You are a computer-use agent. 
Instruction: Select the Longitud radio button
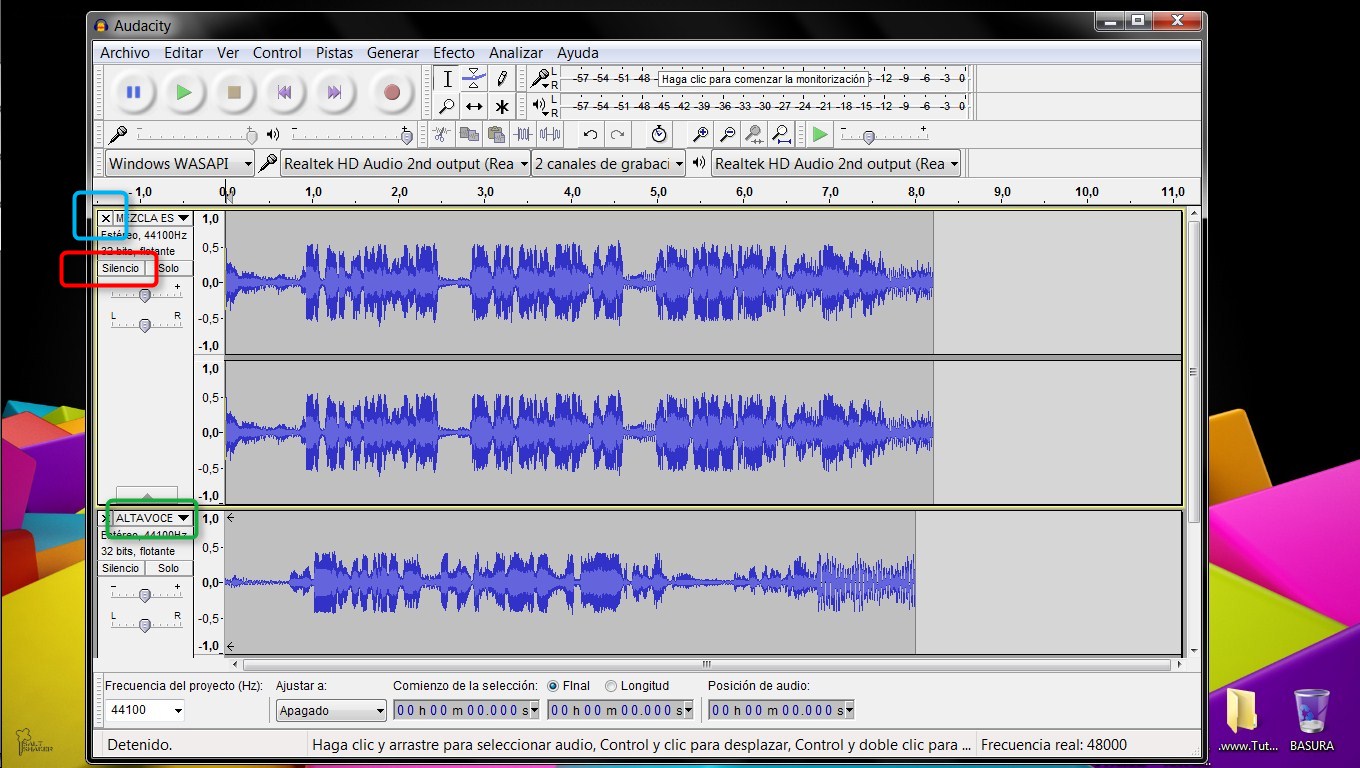point(611,686)
